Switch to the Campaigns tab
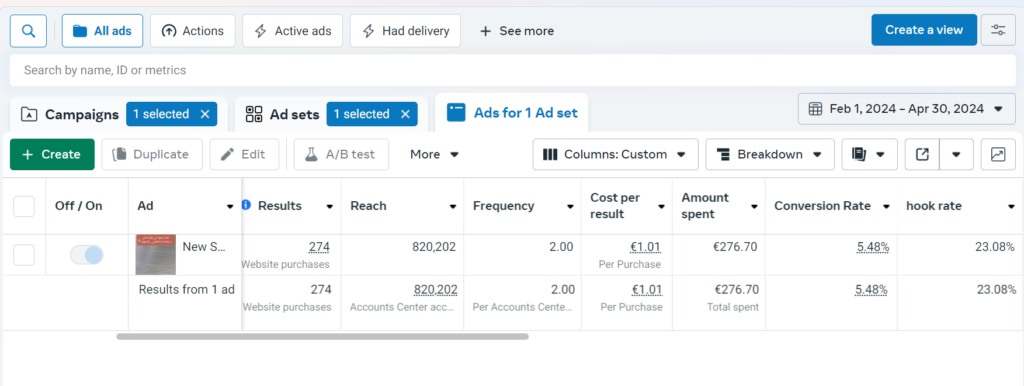Screen dimensions: 1024x386 (x=70, y=114)
